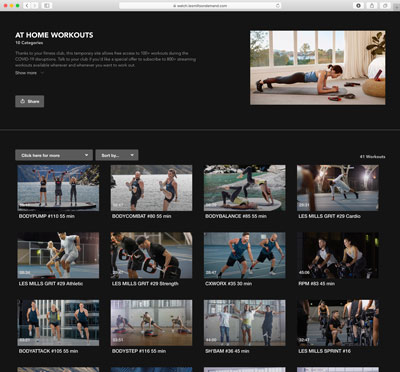This screenshot has width=400, height=372.
Task: Select the BODYCOMBAT #80 workout thumbnail
Action: pyautogui.click(x=151, y=188)
